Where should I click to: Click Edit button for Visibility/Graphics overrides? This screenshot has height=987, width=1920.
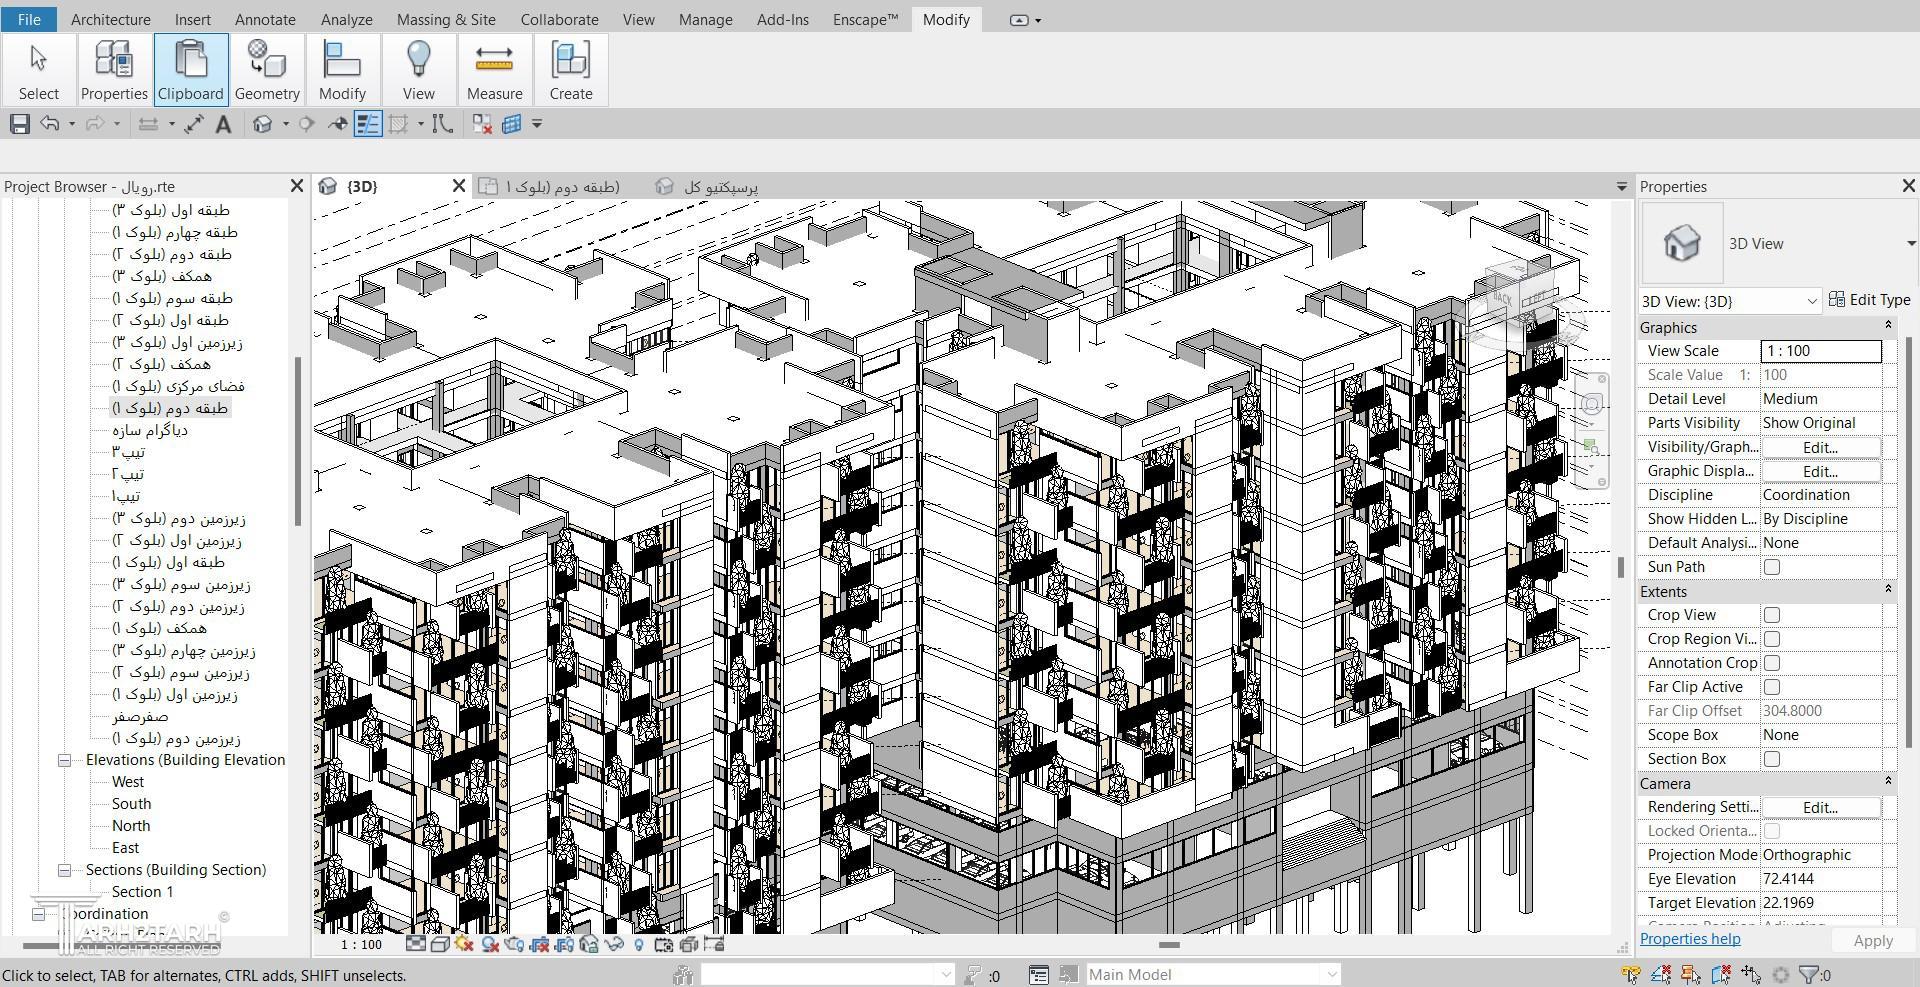[1819, 447]
